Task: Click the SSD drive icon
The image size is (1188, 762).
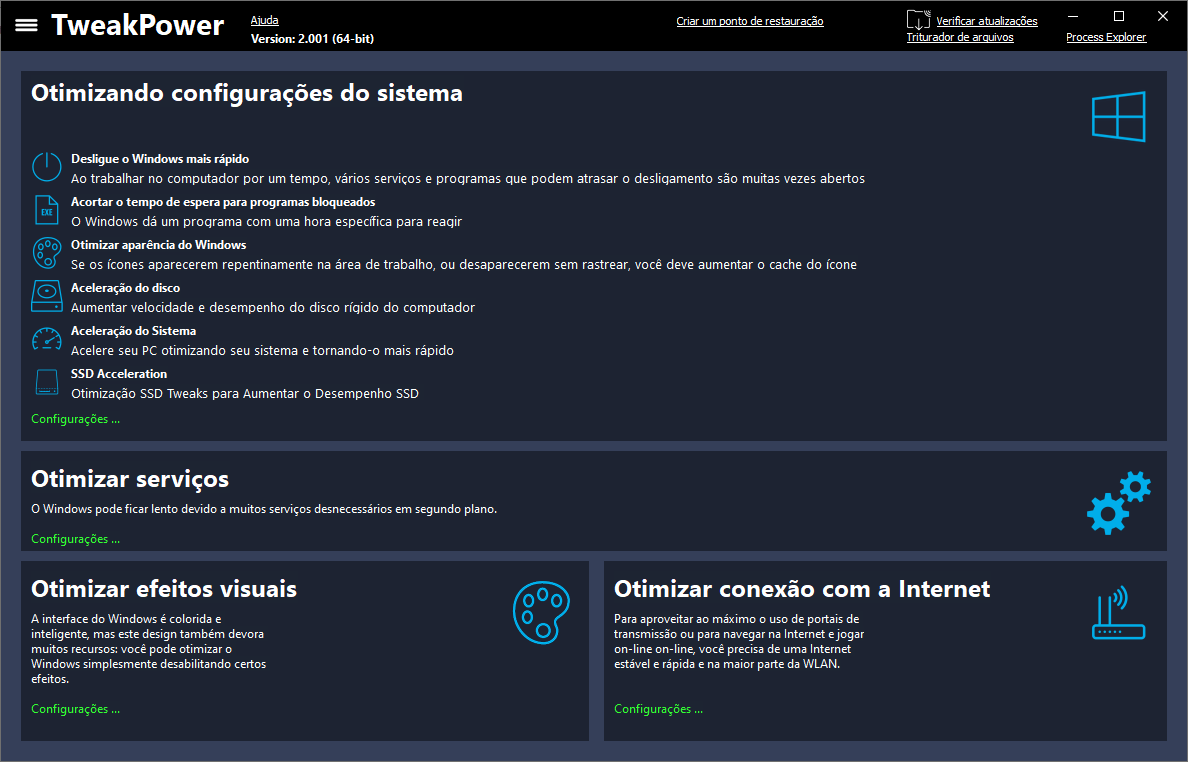Action: click(46, 382)
